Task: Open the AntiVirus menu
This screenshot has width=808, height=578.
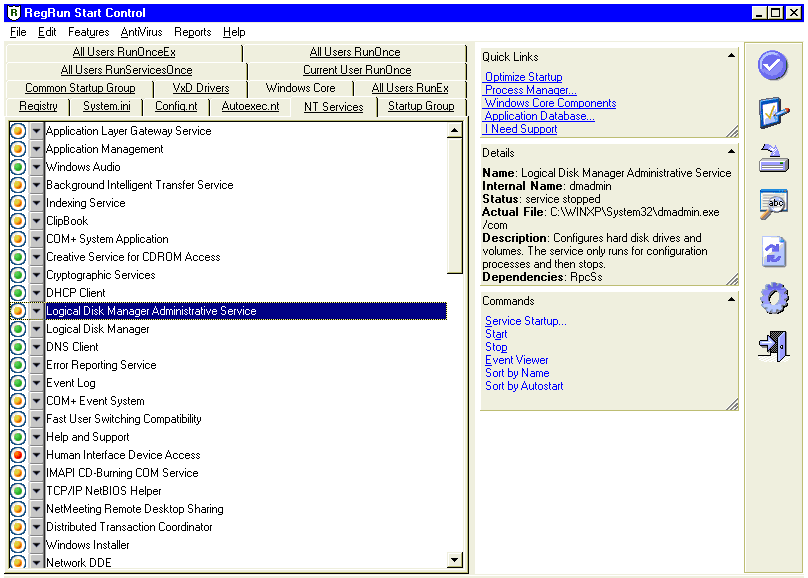Action: pyautogui.click(x=141, y=32)
